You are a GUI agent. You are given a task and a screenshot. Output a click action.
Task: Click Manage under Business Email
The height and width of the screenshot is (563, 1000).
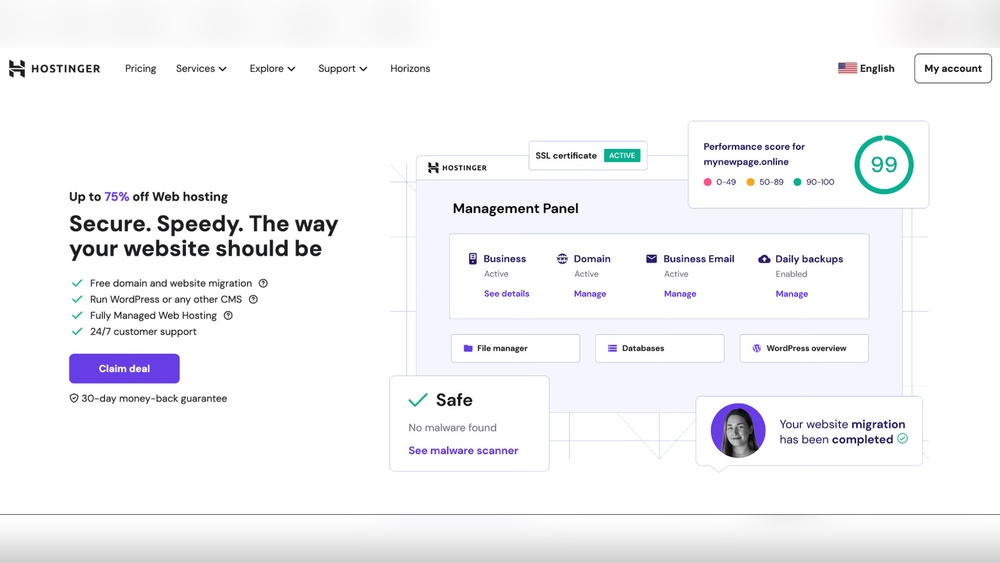(x=680, y=294)
